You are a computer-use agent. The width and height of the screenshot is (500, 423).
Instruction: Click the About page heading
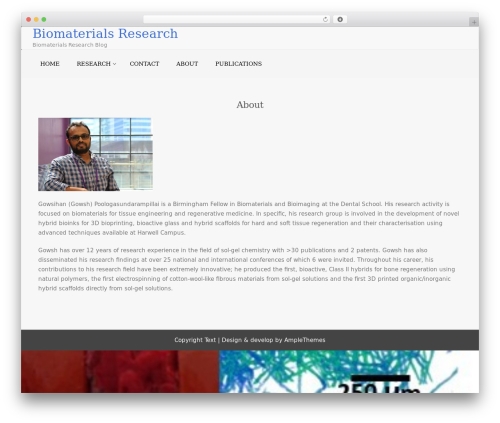coord(250,105)
